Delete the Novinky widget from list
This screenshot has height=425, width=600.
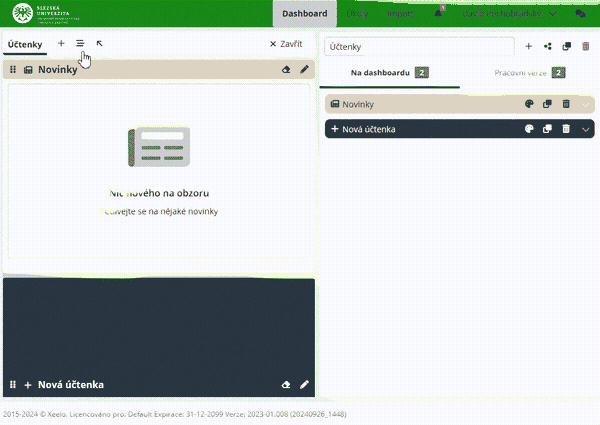click(565, 104)
